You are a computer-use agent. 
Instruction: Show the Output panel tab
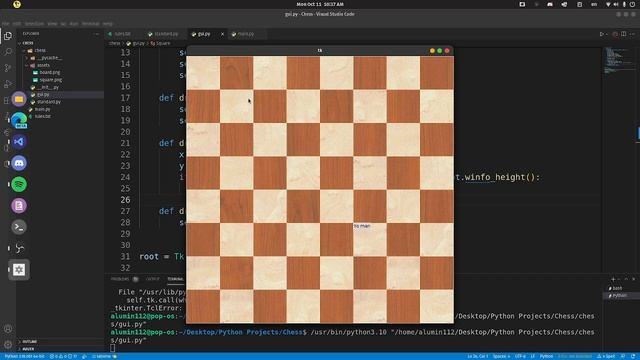click(x=153, y=279)
